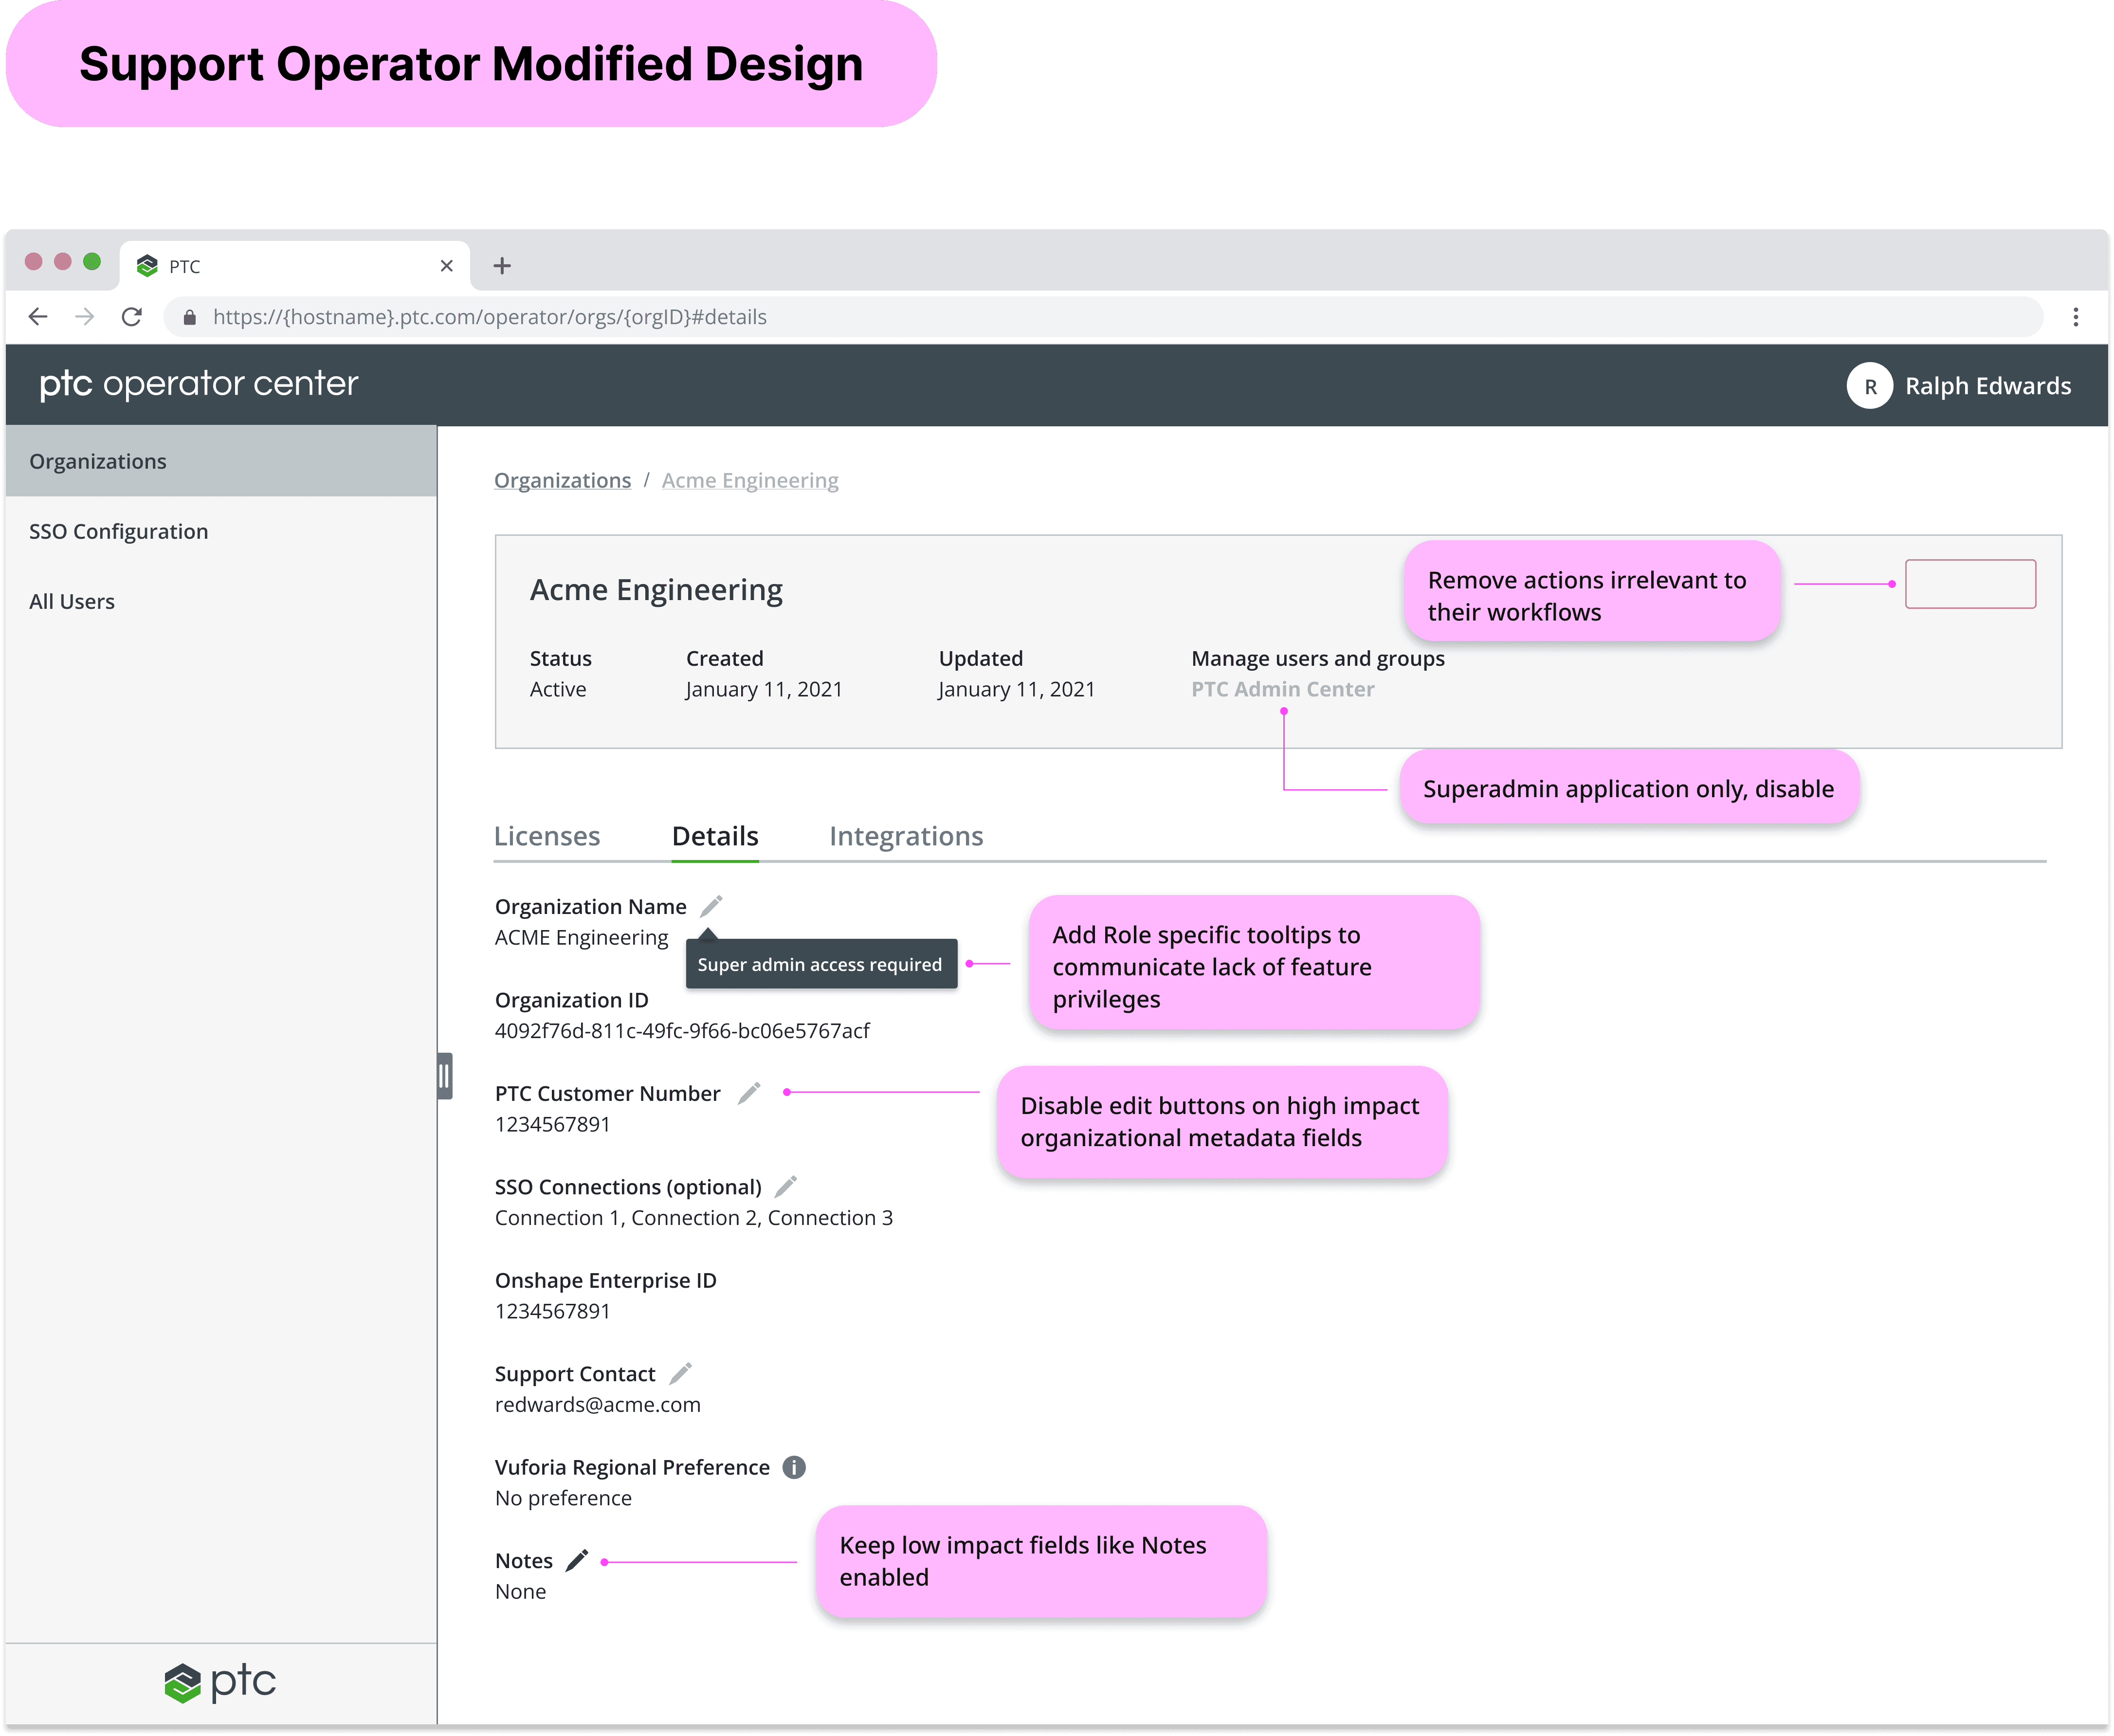Viewport: 2114px width, 1736px height.
Task: Click the Organizations breadcrumb link
Action: [x=562, y=480]
